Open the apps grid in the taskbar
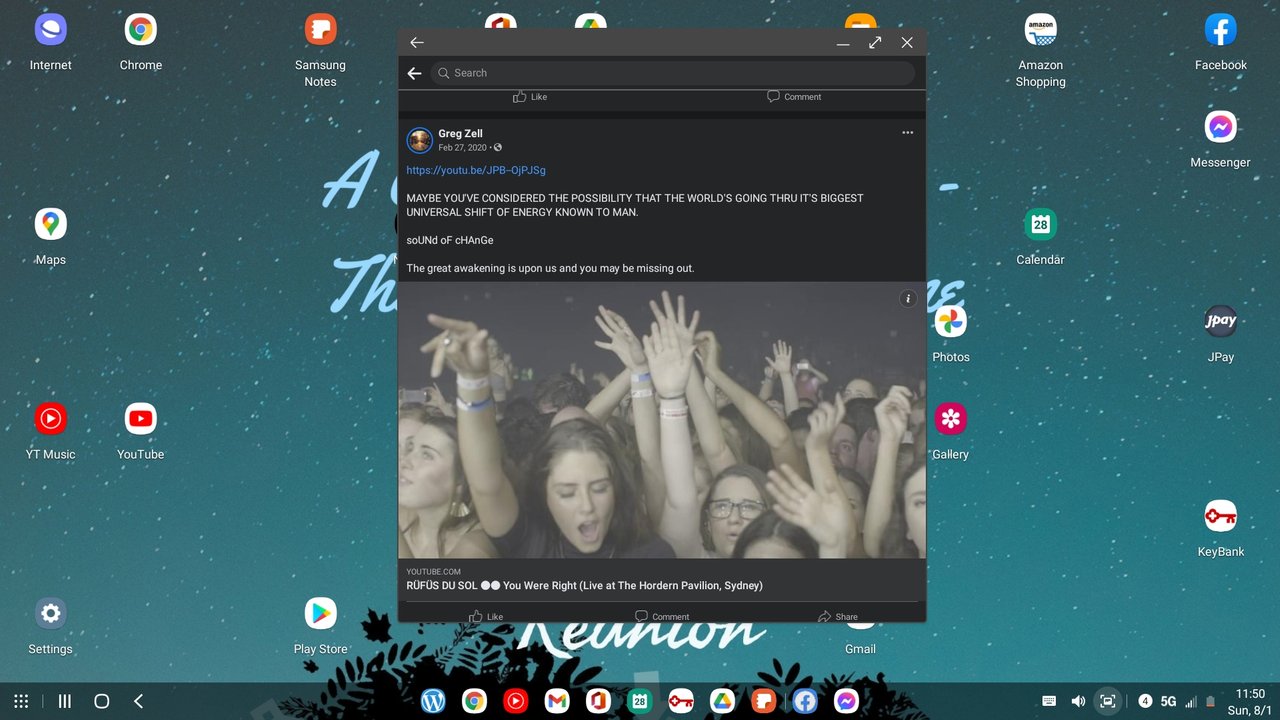Viewport: 1280px width, 720px height. [21, 702]
